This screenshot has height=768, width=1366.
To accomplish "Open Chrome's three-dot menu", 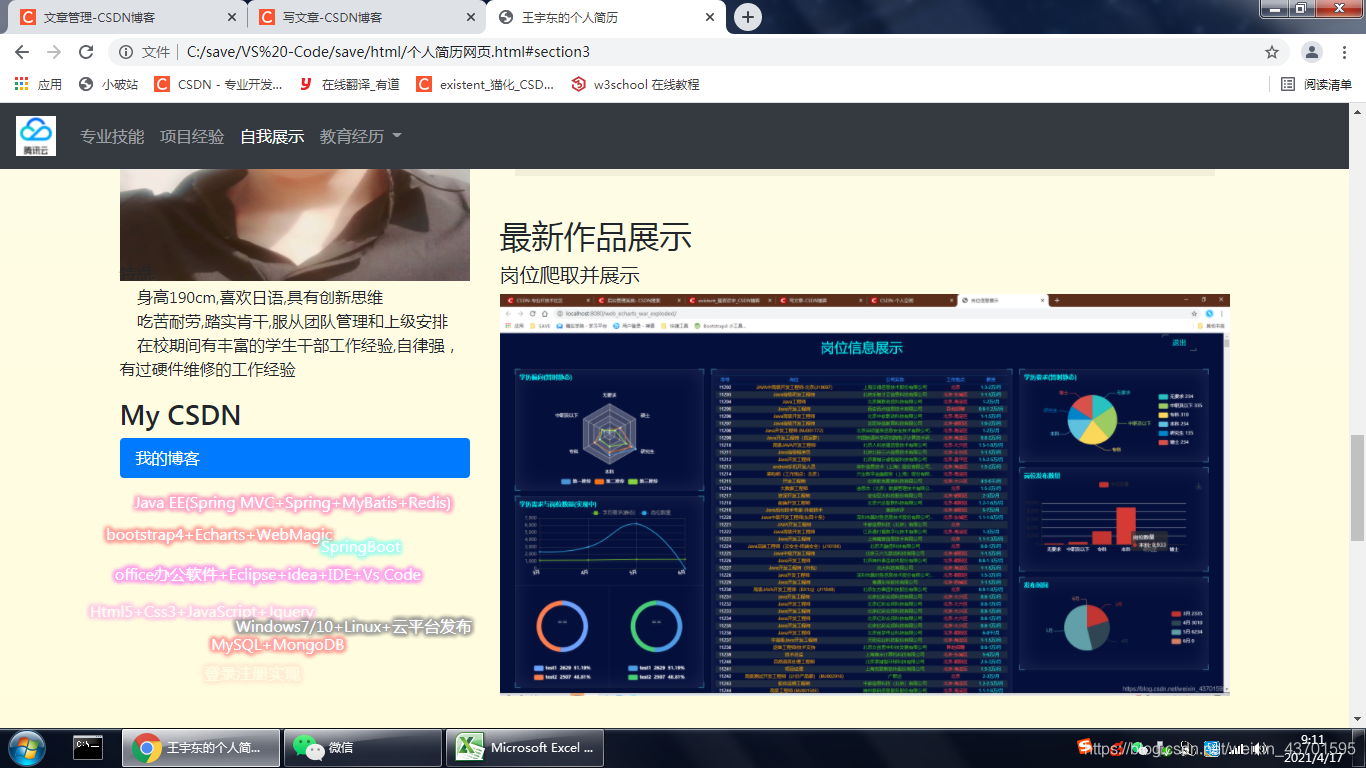I will click(x=1345, y=52).
